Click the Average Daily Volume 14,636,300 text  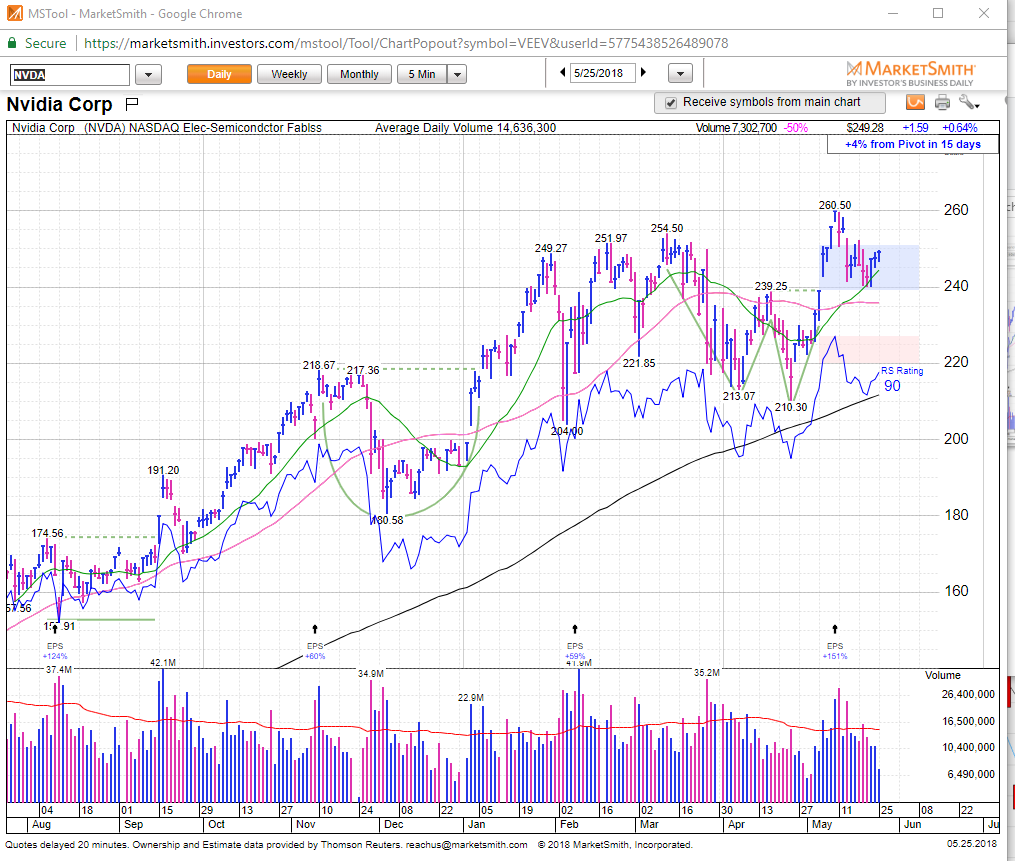coord(465,128)
